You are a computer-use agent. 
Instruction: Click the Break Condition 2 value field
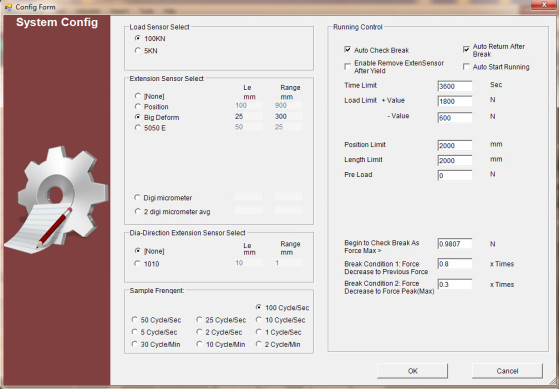[x=455, y=284]
